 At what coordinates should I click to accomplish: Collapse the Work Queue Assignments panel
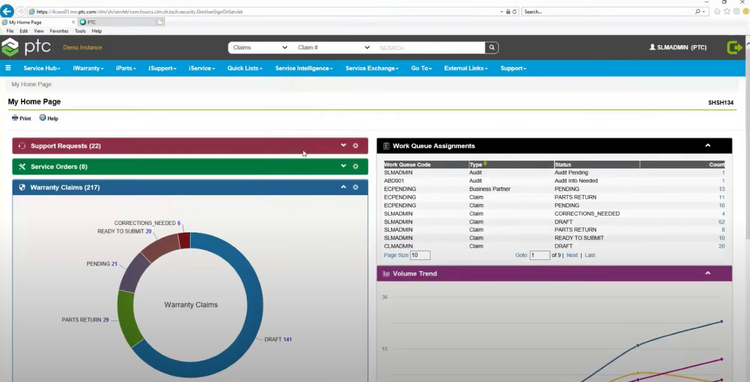point(708,145)
